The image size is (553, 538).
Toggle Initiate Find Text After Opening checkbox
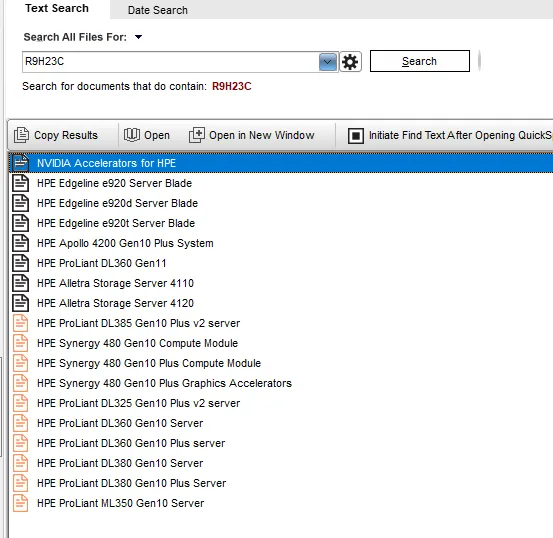coord(356,135)
